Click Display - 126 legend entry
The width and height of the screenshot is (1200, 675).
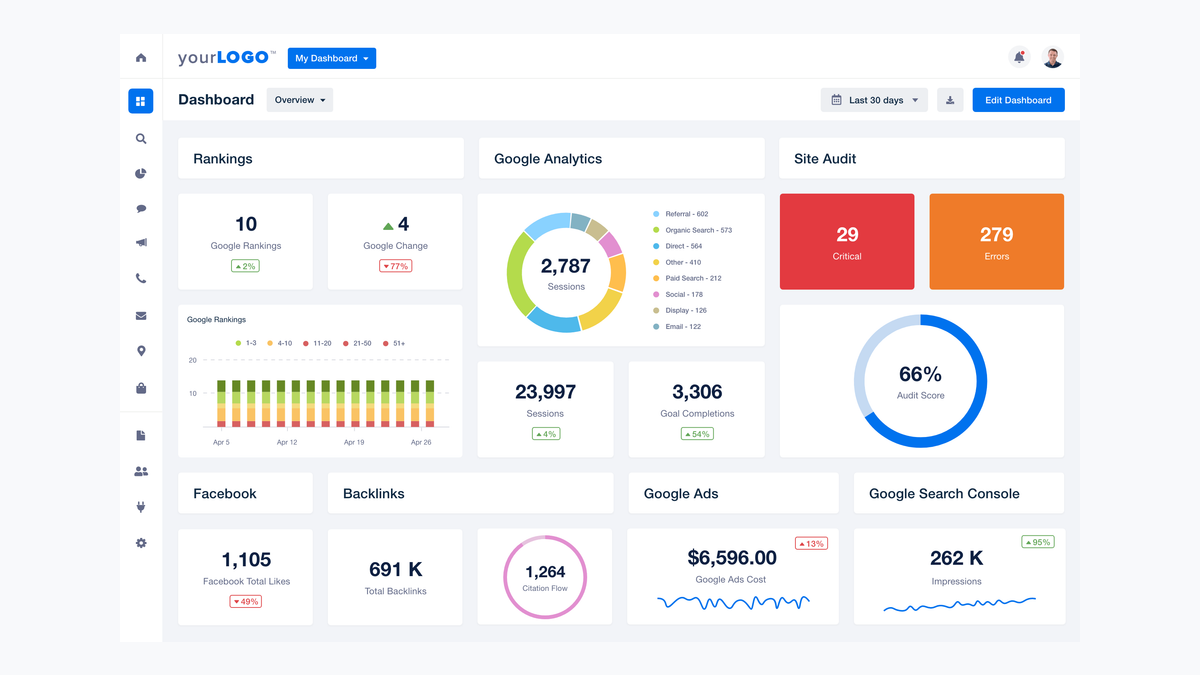tap(680, 310)
